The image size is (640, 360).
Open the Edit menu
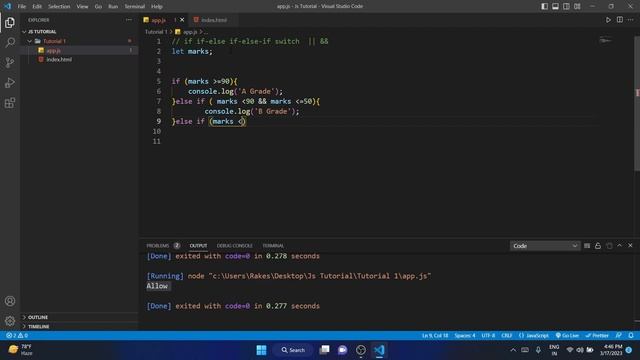[x=37, y=6]
